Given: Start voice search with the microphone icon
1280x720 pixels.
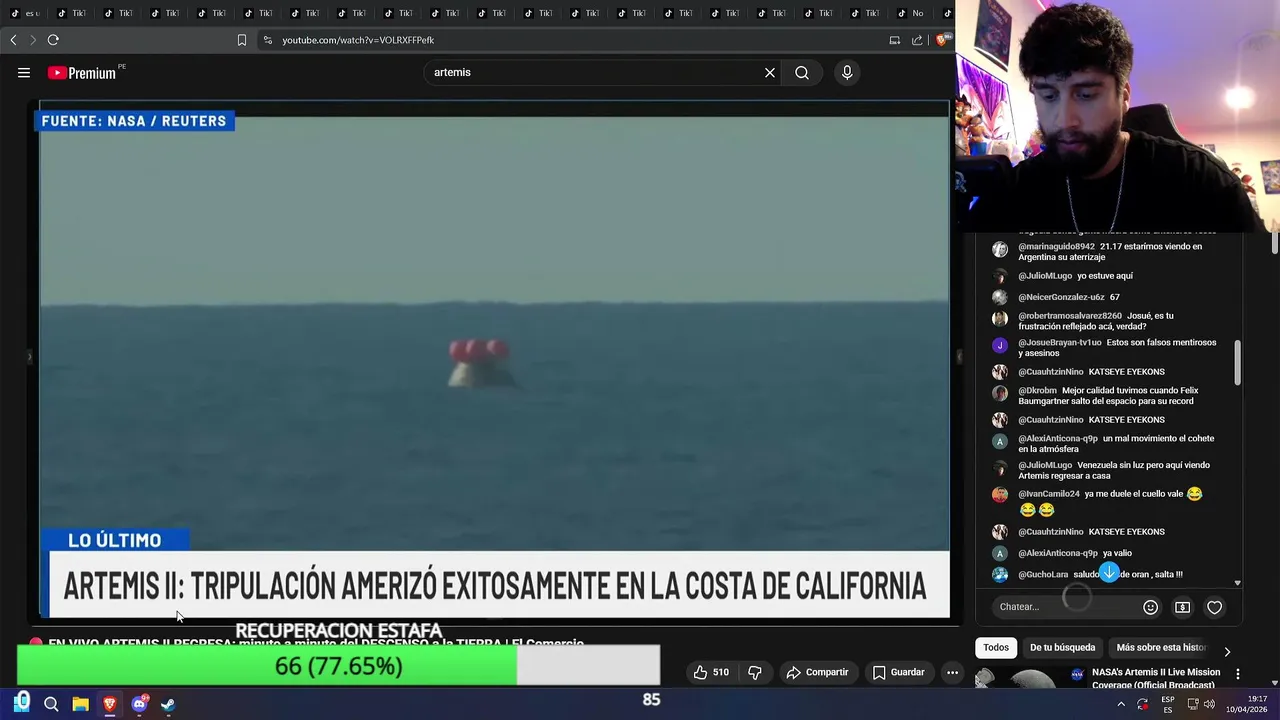Looking at the screenshot, I should tap(847, 72).
